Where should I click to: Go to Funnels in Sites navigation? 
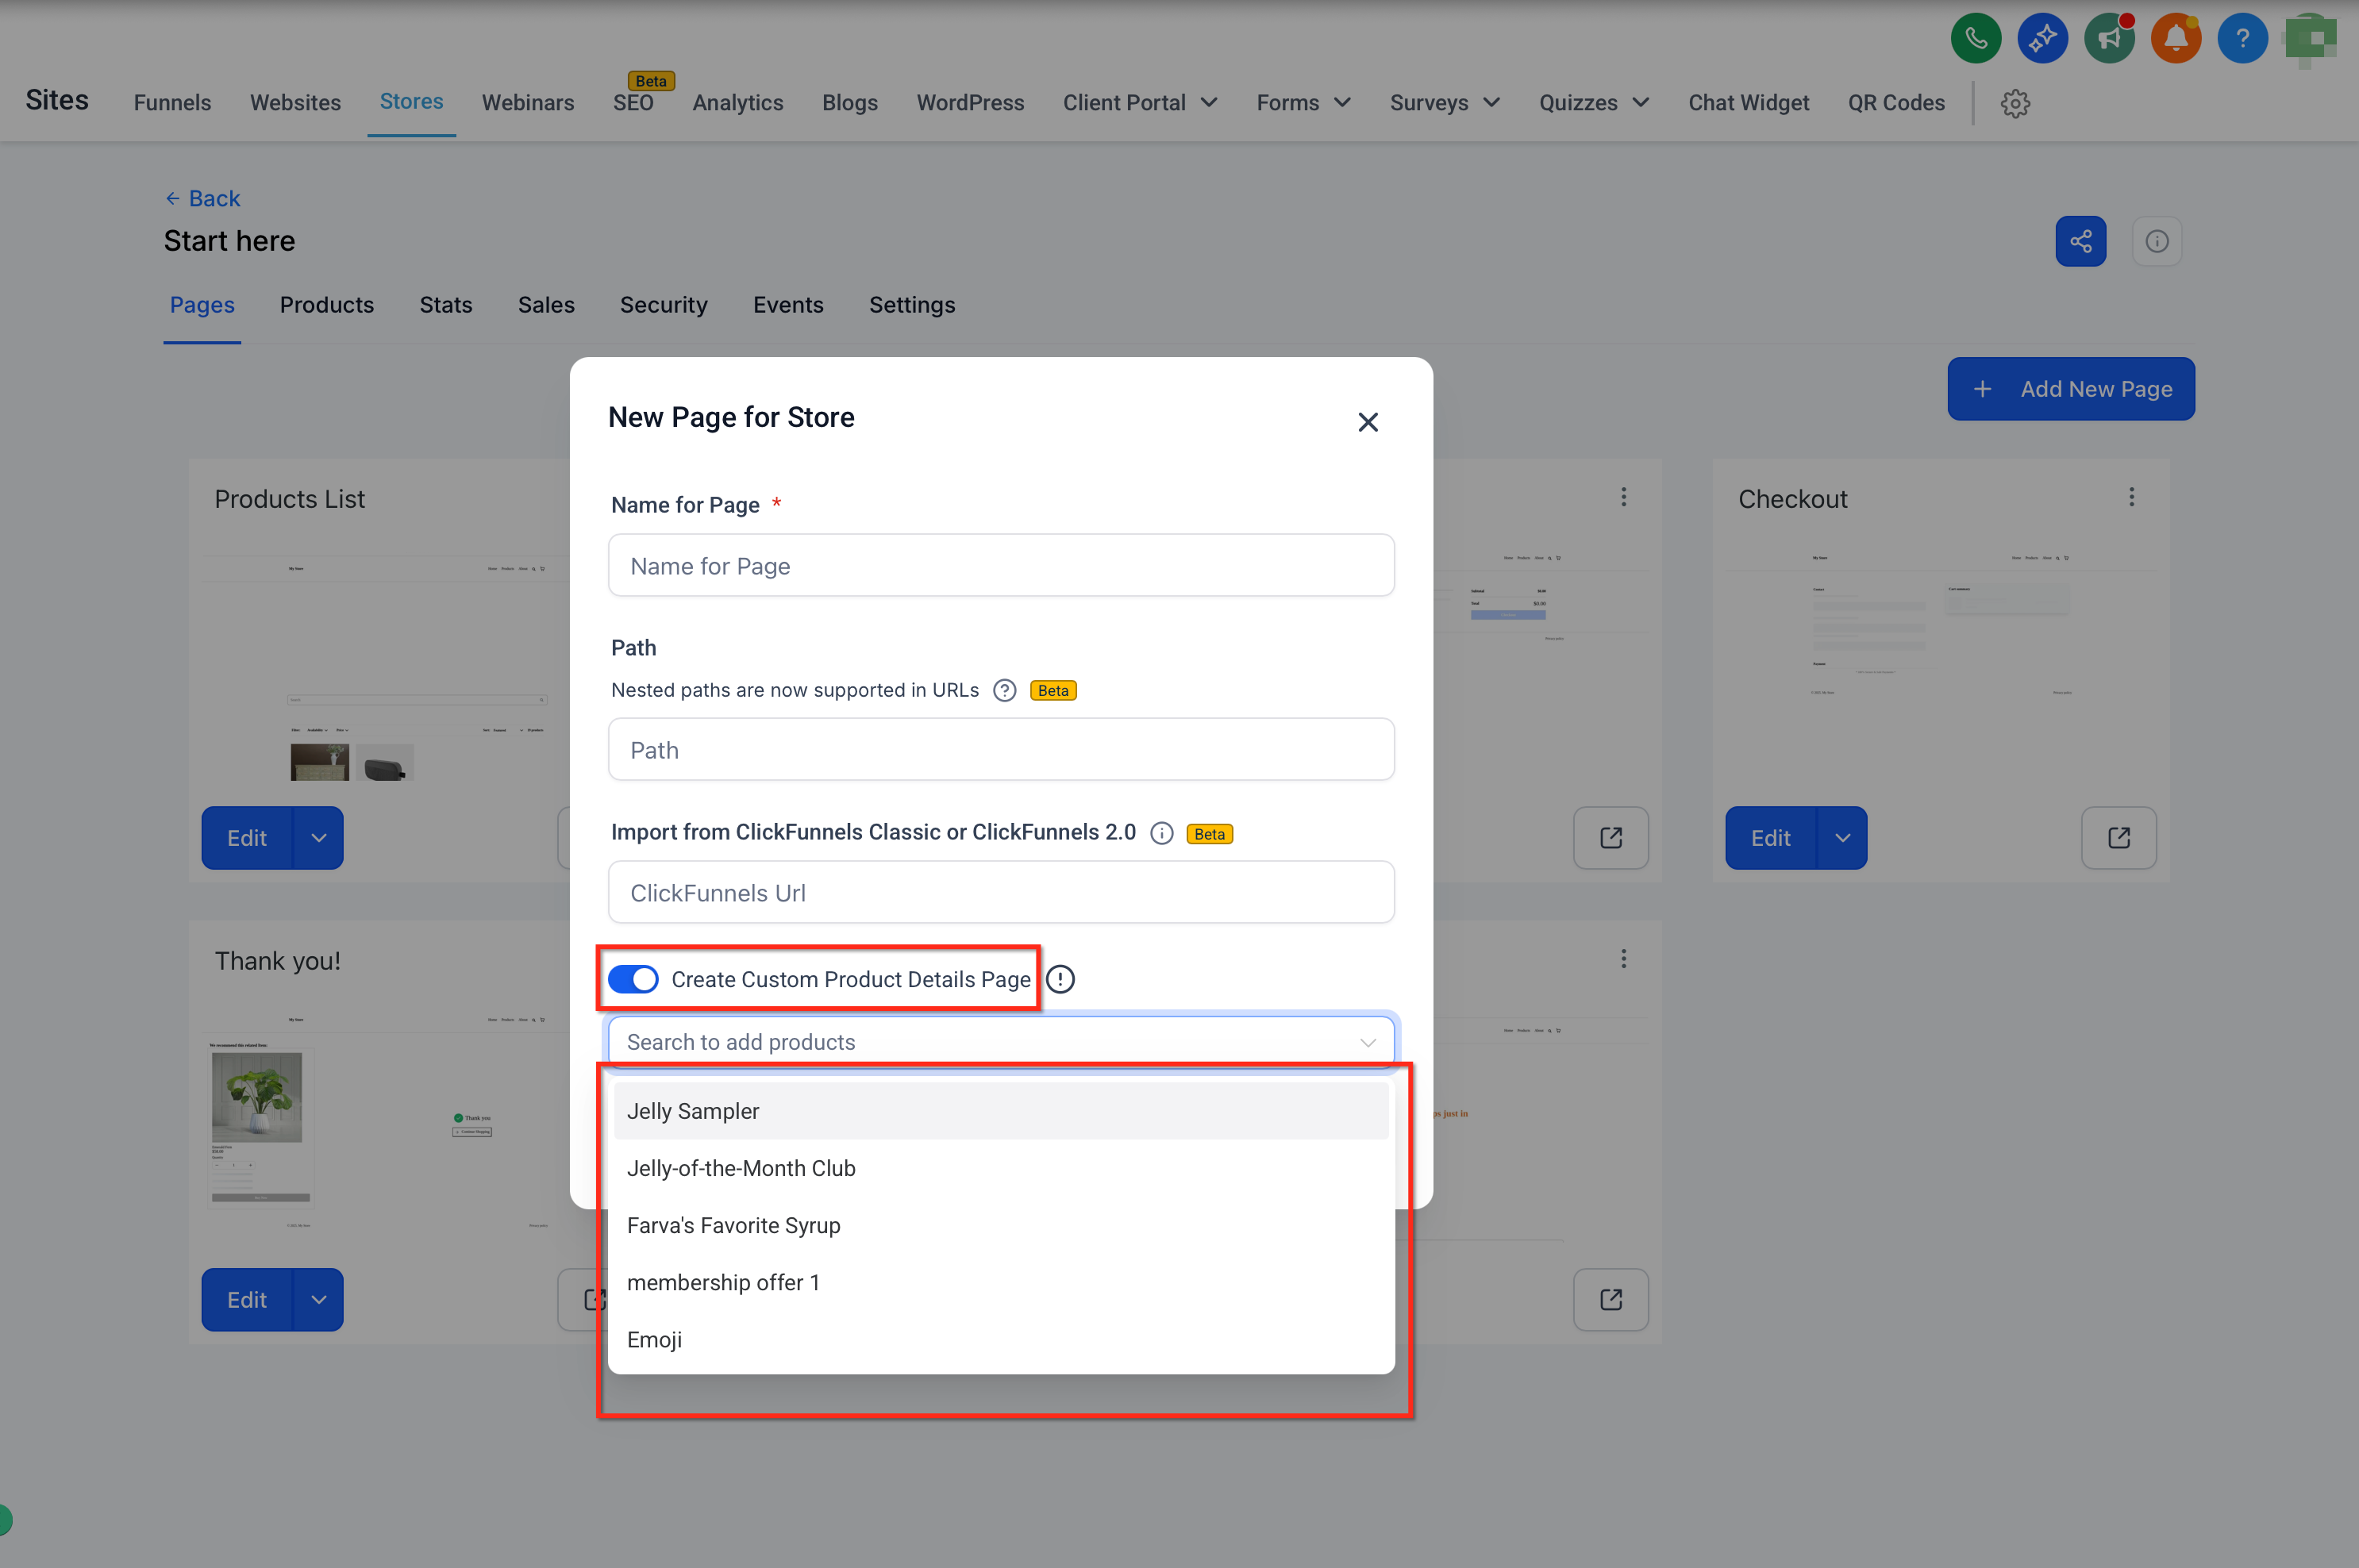[x=172, y=102]
